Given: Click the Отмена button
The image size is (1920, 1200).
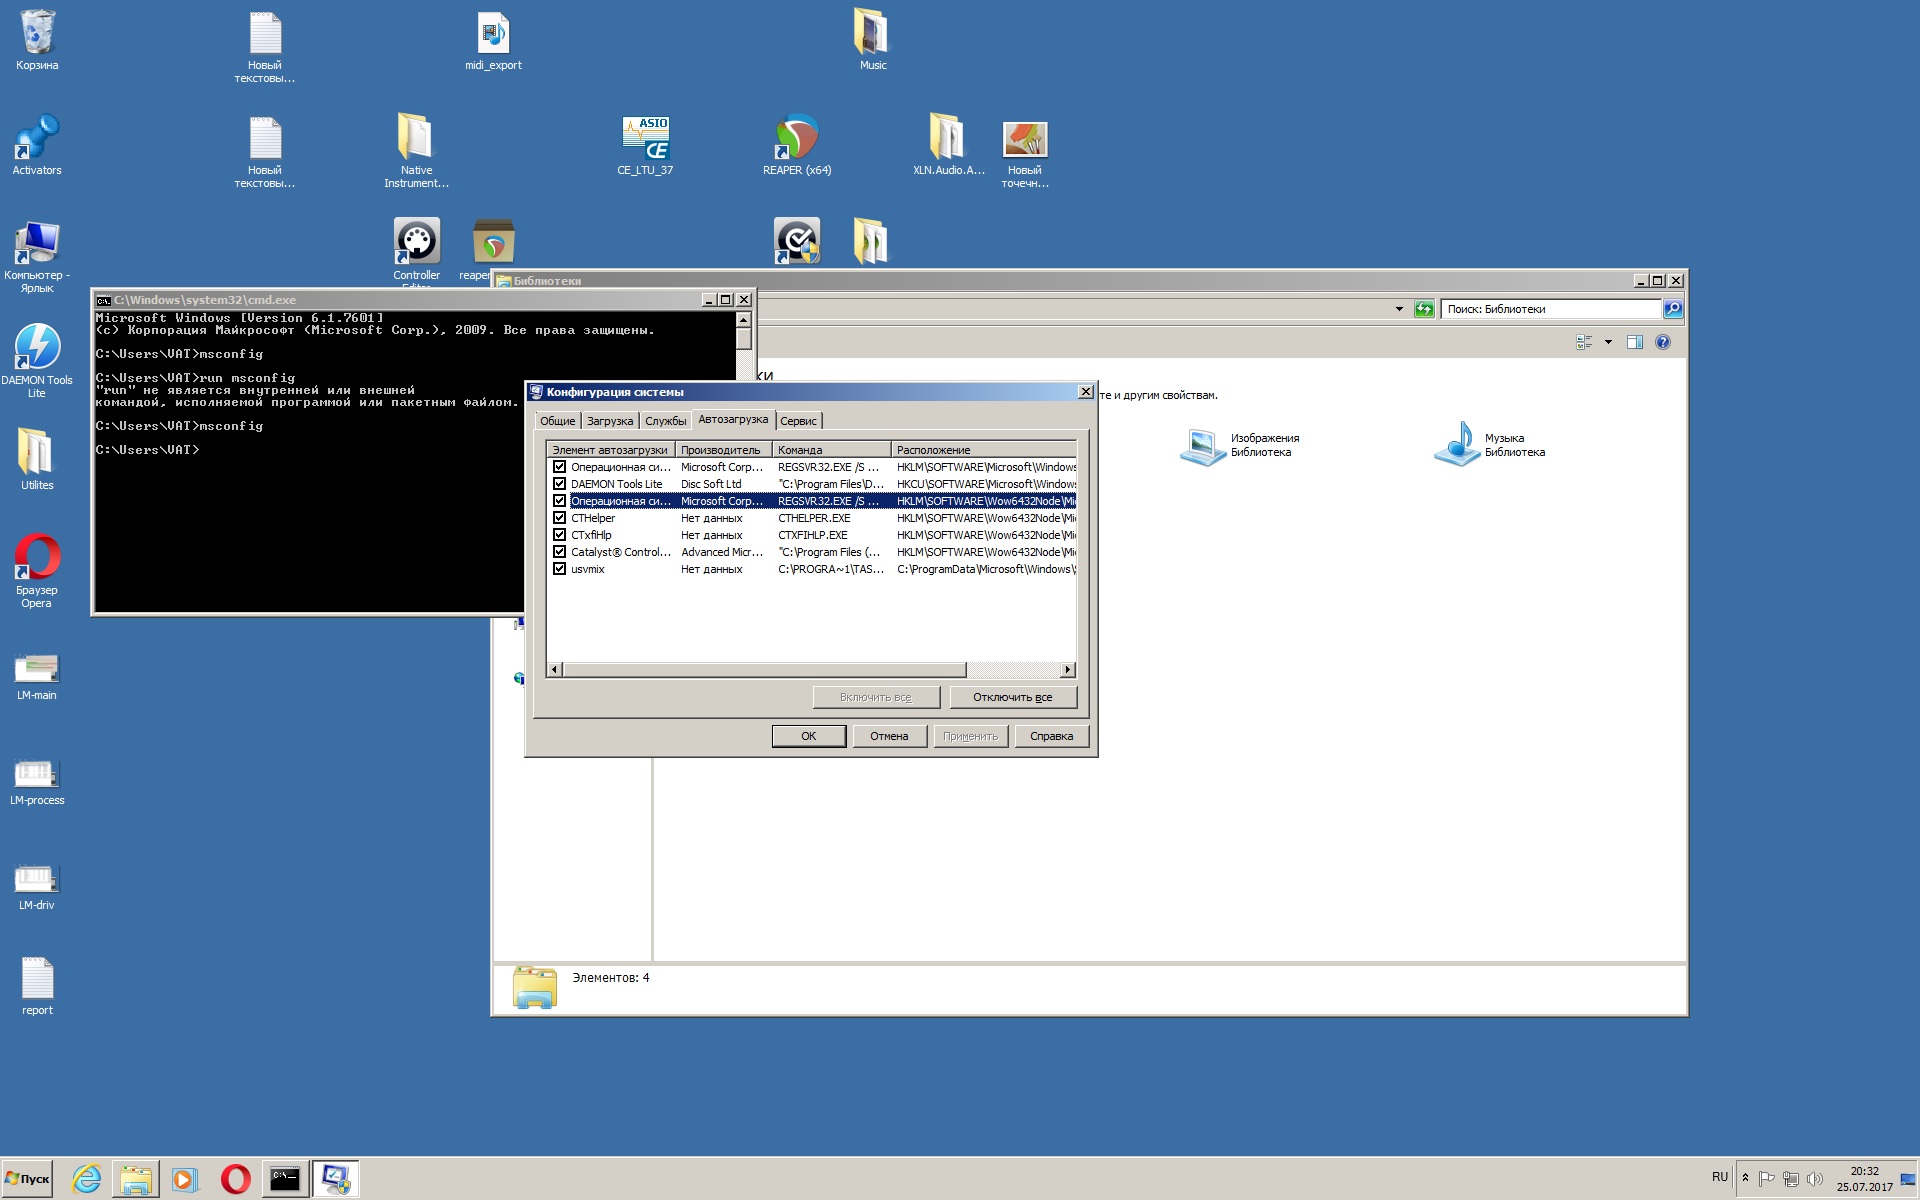Looking at the screenshot, I should [x=888, y=736].
